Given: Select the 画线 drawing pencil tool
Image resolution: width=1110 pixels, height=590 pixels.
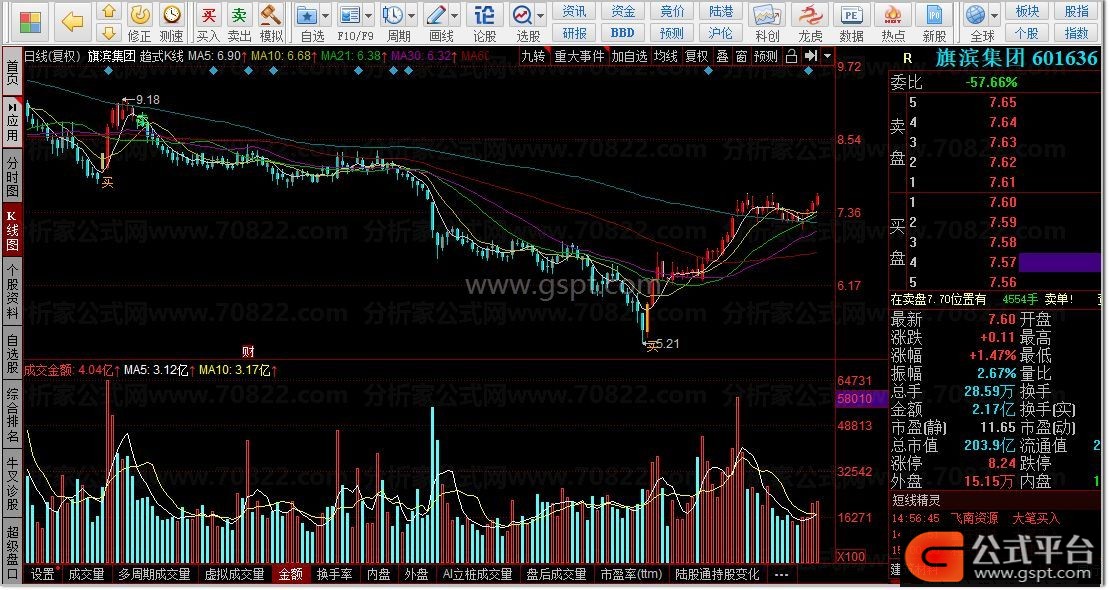Looking at the screenshot, I should pyautogui.click(x=436, y=15).
